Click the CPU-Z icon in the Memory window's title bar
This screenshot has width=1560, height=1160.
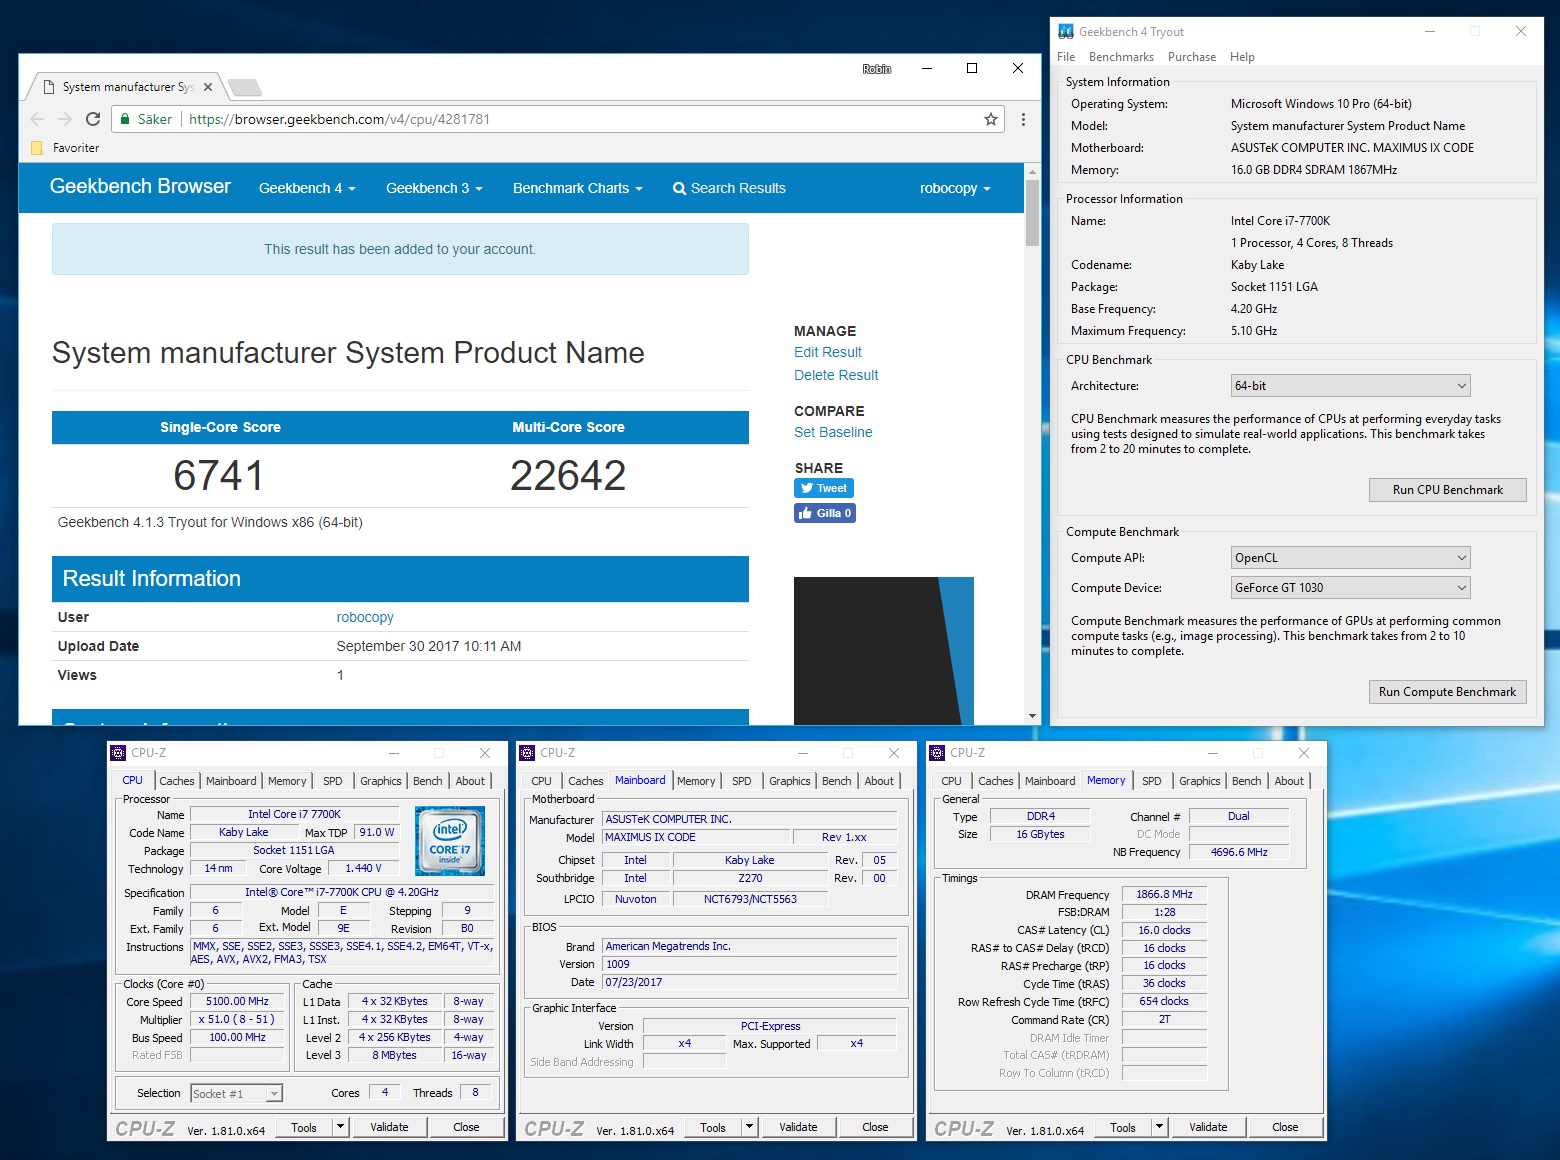937,753
